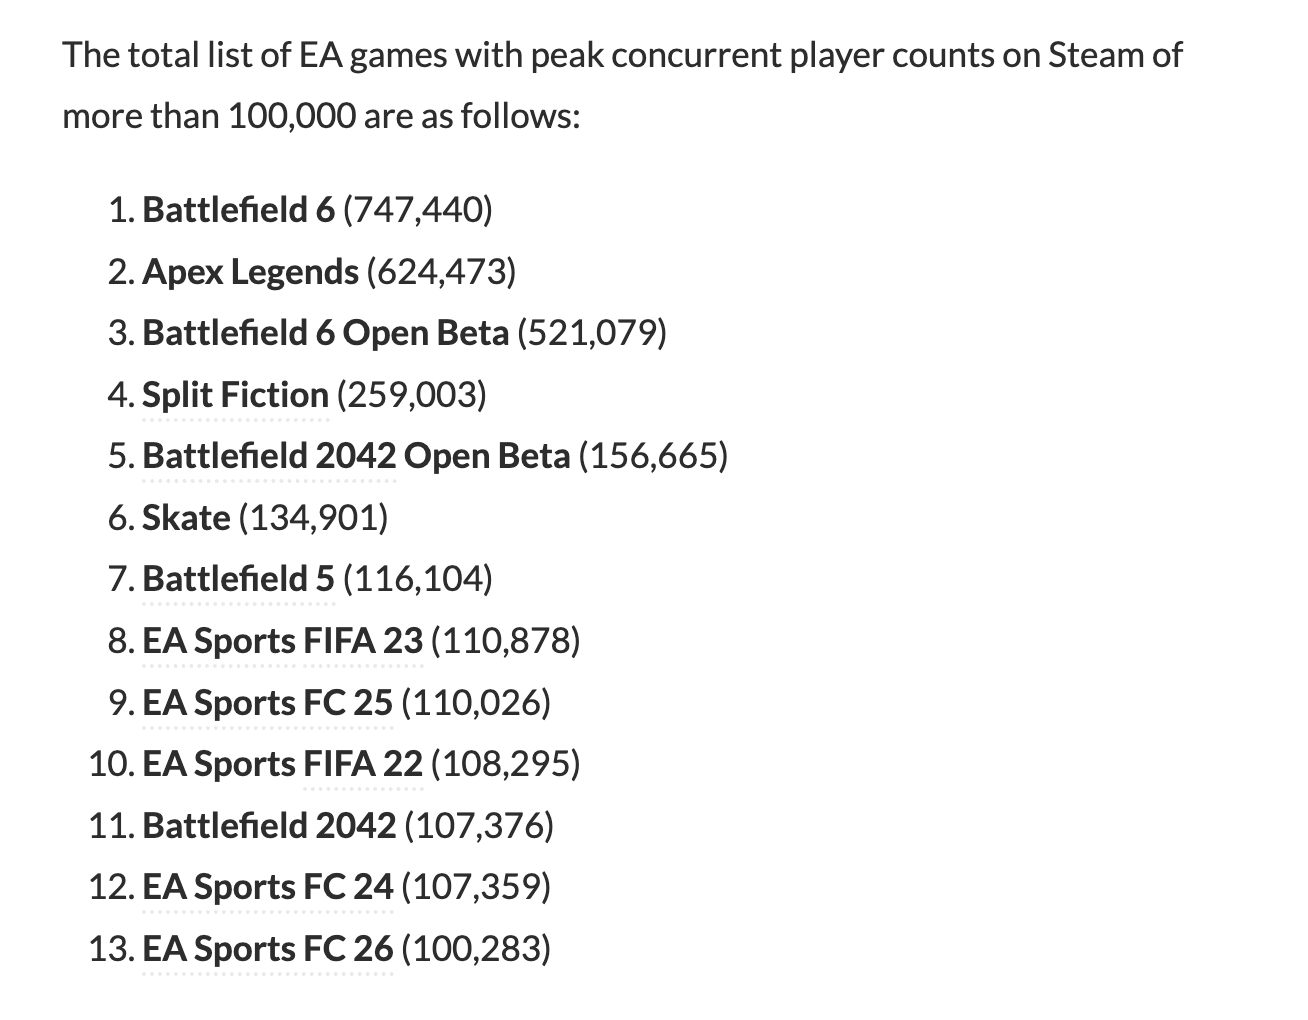This screenshot has width=1308, height=1020.
Task: Click the first-ranked Battlefield 6 title
Action: point(239,210)
